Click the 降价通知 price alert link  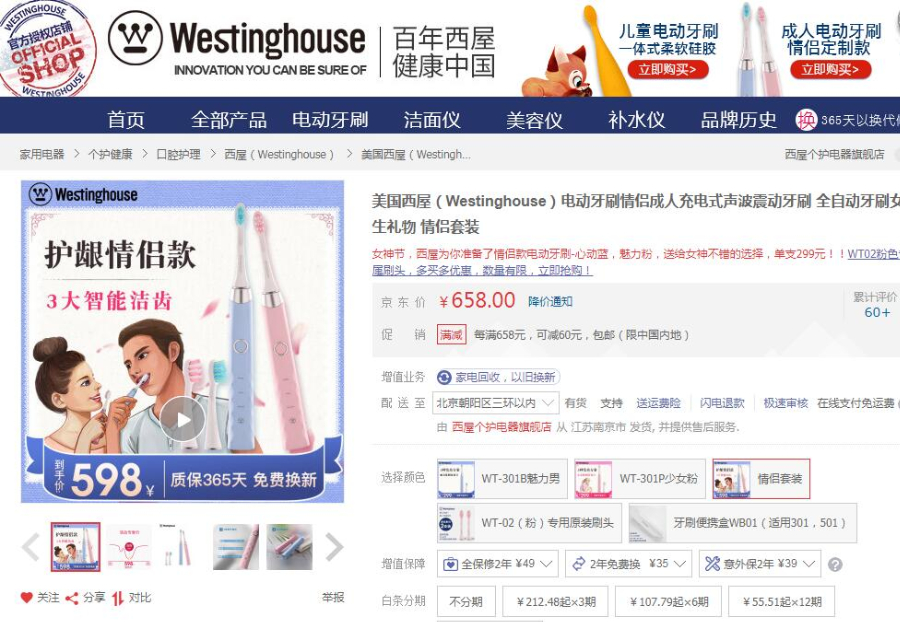(550, 301)
